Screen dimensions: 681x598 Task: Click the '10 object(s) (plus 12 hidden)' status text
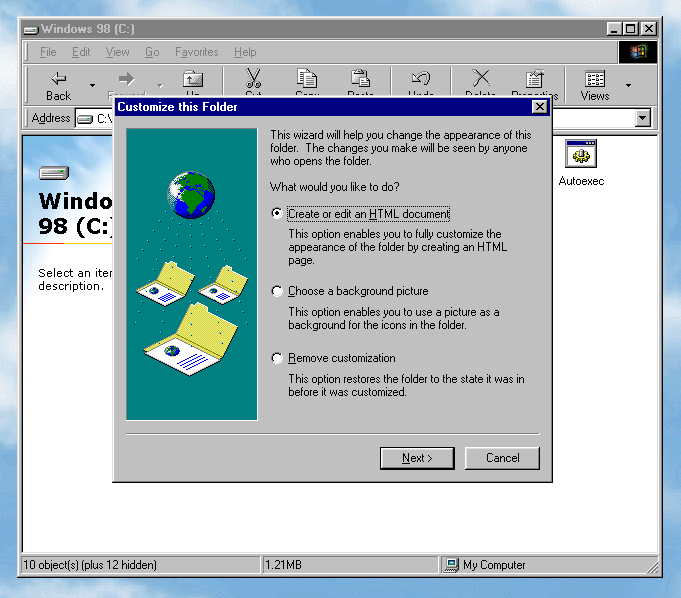click(90, 565)
